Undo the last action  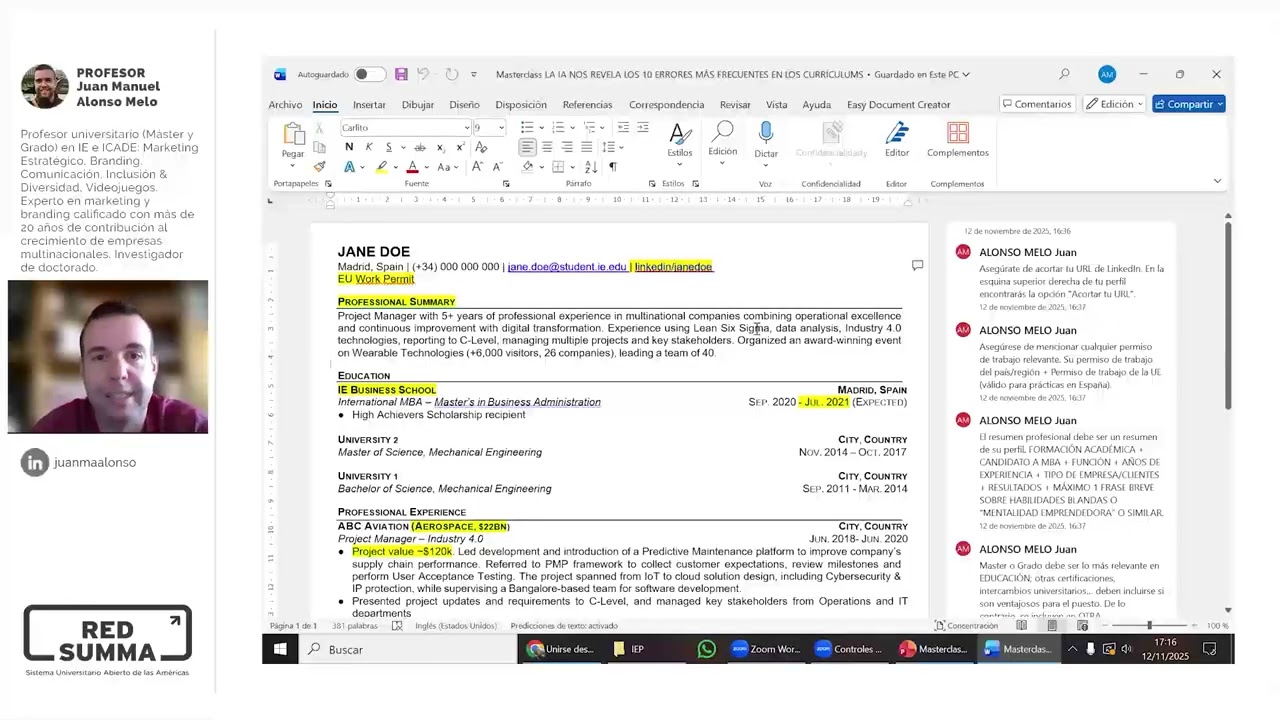423,74
